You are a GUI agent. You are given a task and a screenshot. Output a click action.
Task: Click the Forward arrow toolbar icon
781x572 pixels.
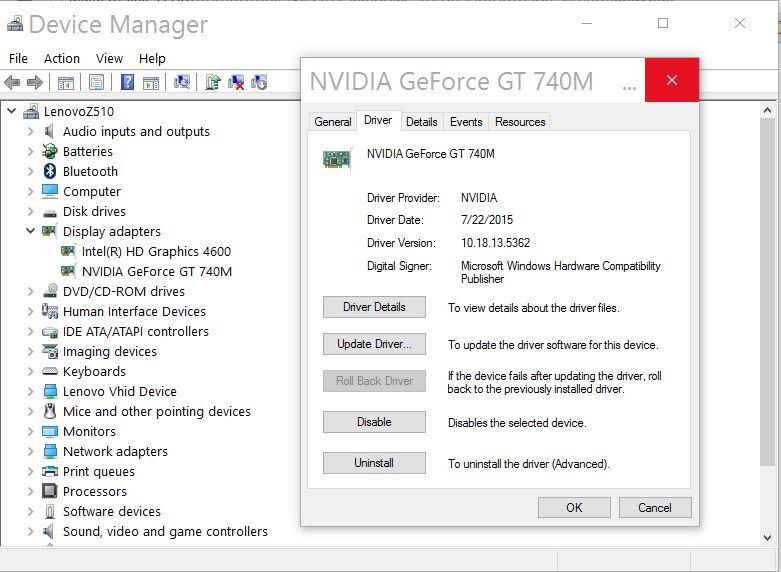pyautogui.click(x=35, y=82)
